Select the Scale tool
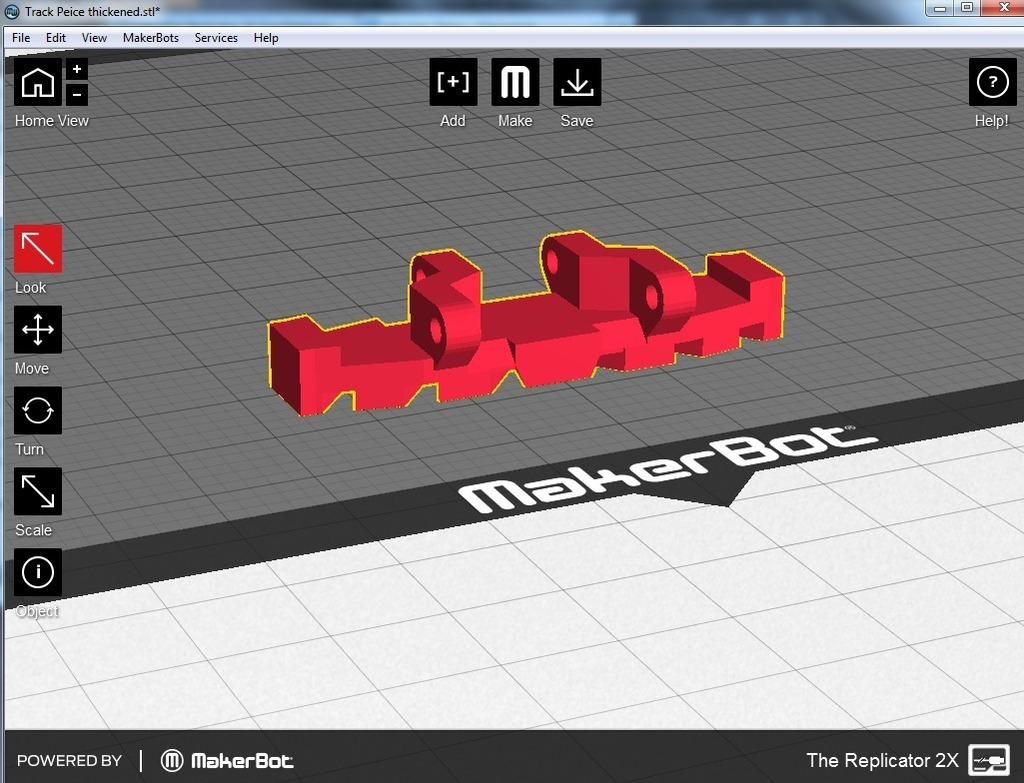 coord(36,491)
